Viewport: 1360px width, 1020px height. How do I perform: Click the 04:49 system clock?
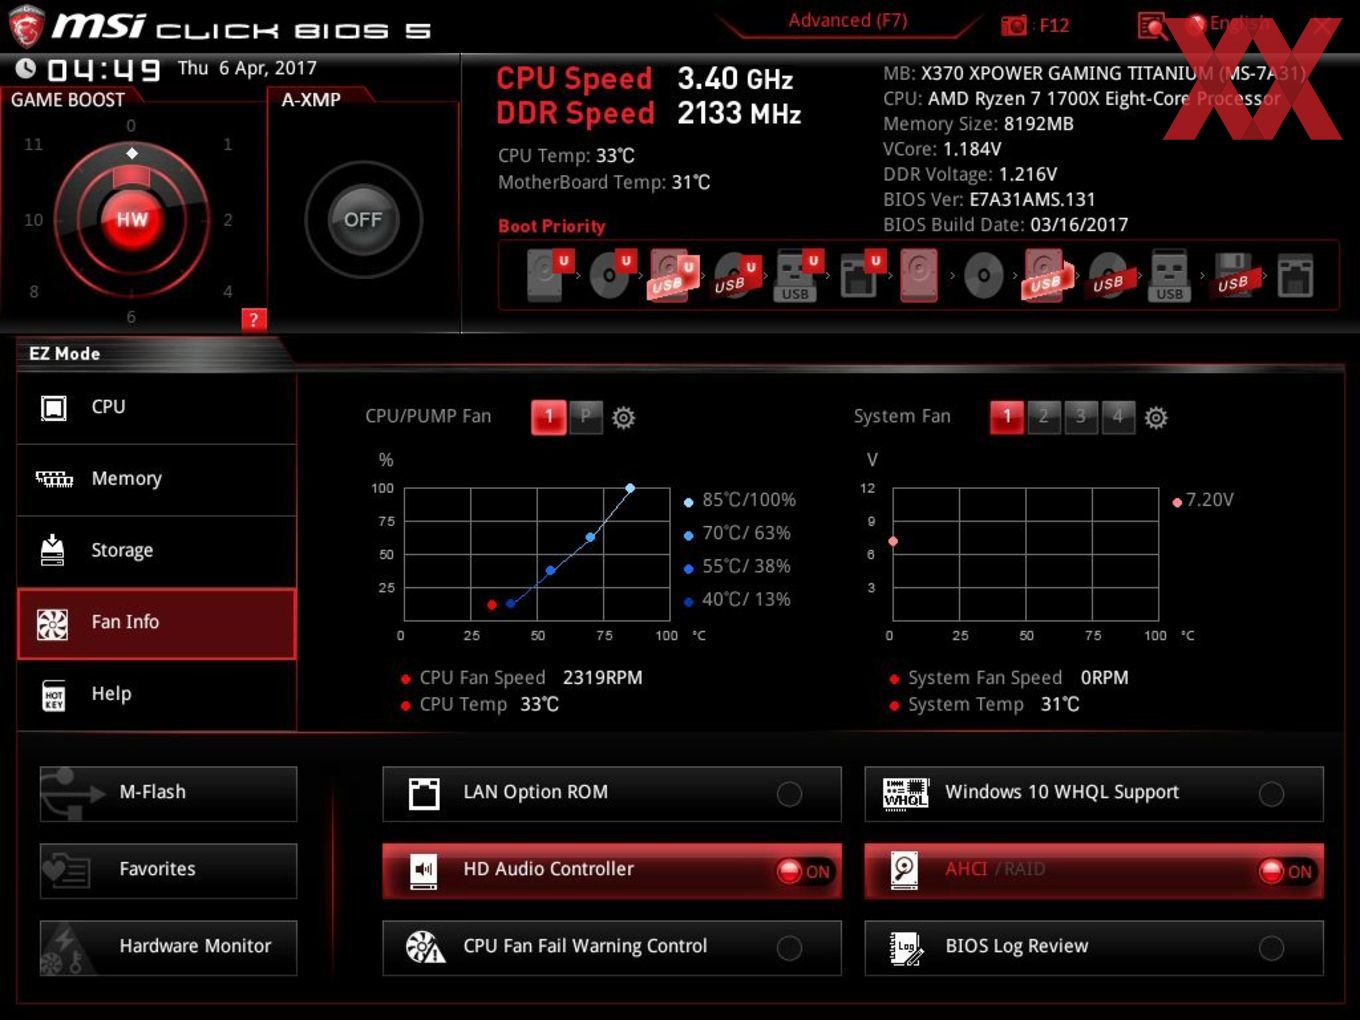click(104, 70)
